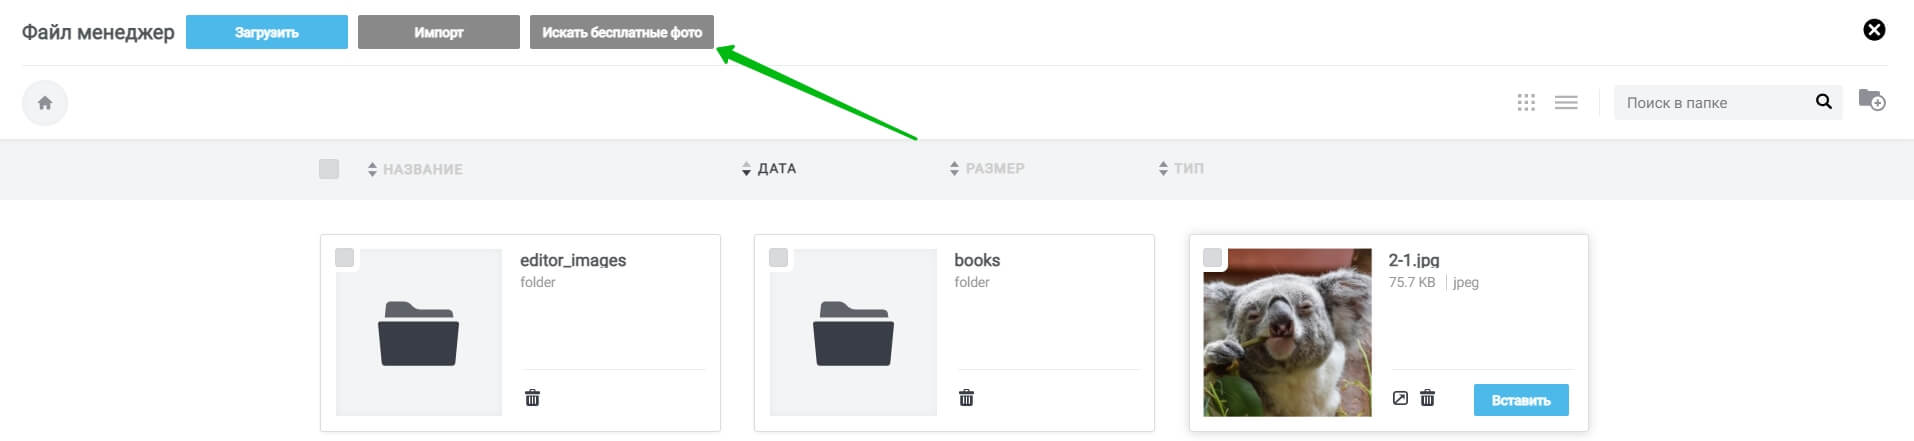The image size is (1914, 441).
Task: Switch to grid view icon
Action: click(1526, 102)
